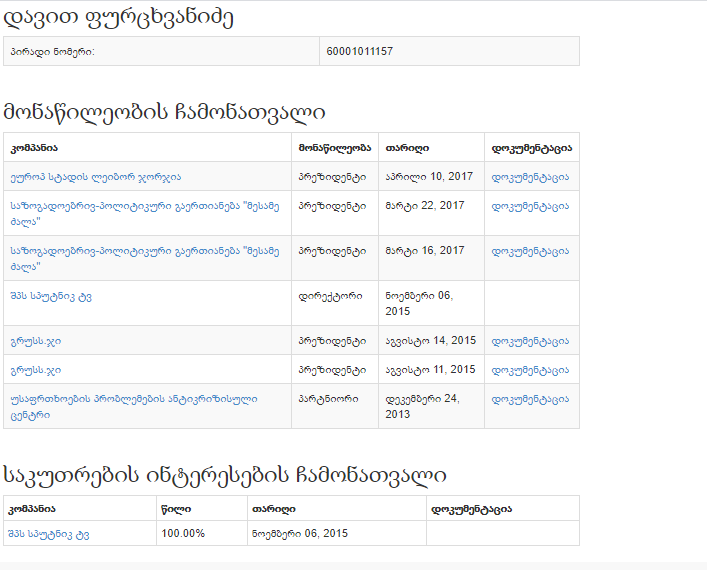
Task: Click ნოემბერი 06, 2015 in participation table
Action: (419, 303)
